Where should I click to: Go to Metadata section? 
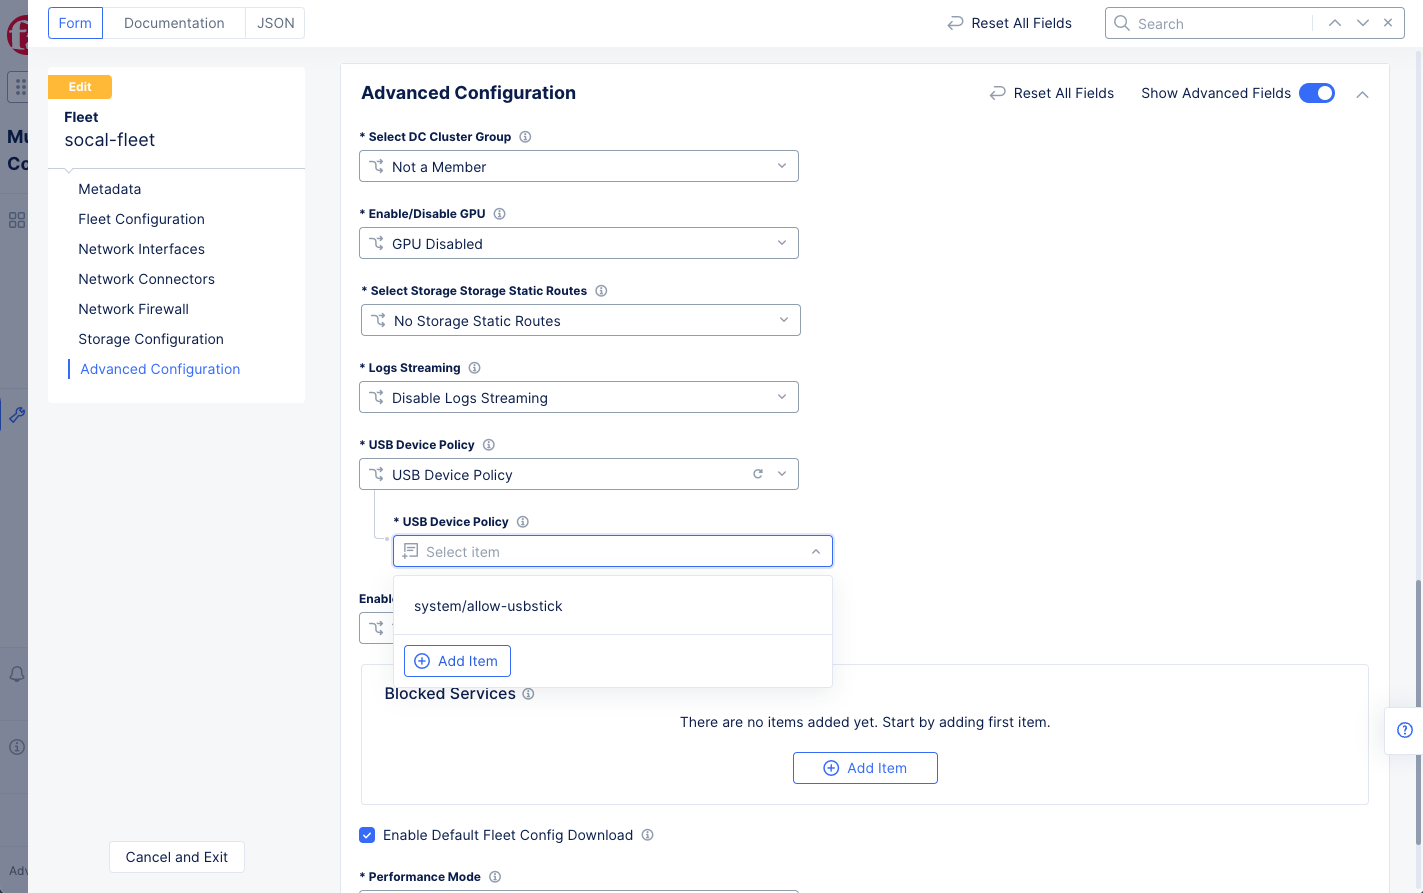point(110,189)
